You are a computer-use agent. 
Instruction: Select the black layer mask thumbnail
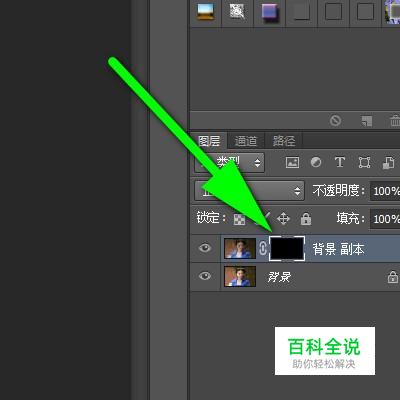pos(287,248)
